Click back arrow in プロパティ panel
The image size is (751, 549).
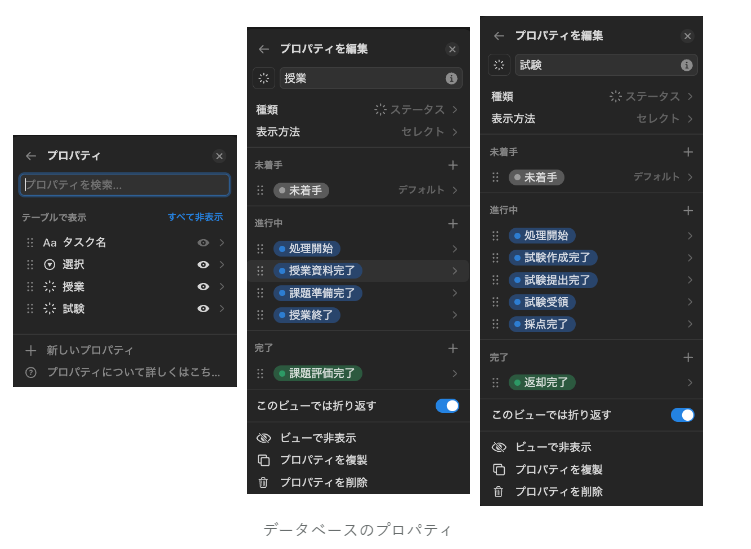(31, 156)
